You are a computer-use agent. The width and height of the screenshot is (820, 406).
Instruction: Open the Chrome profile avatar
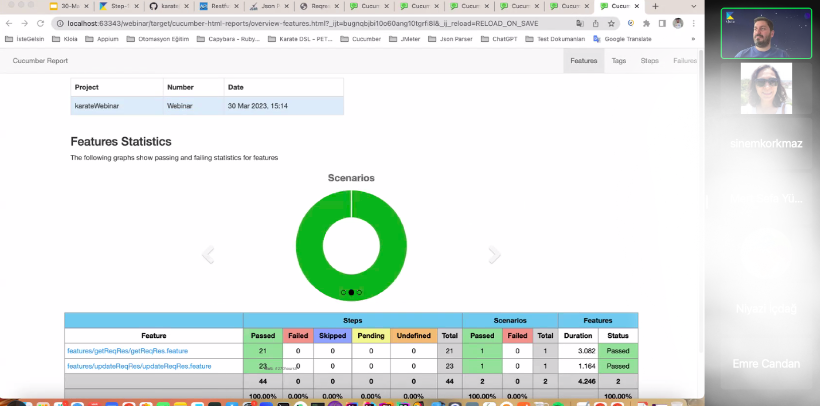(678, 24)
